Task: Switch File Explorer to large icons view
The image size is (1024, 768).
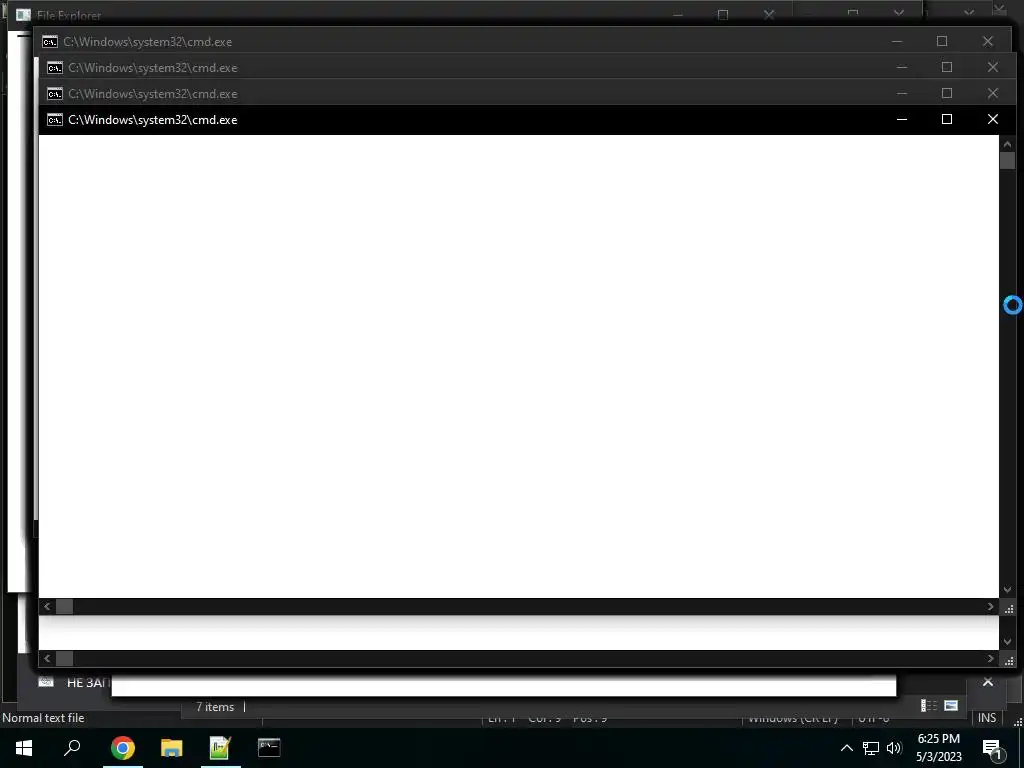Action: [x=951, y=705]
